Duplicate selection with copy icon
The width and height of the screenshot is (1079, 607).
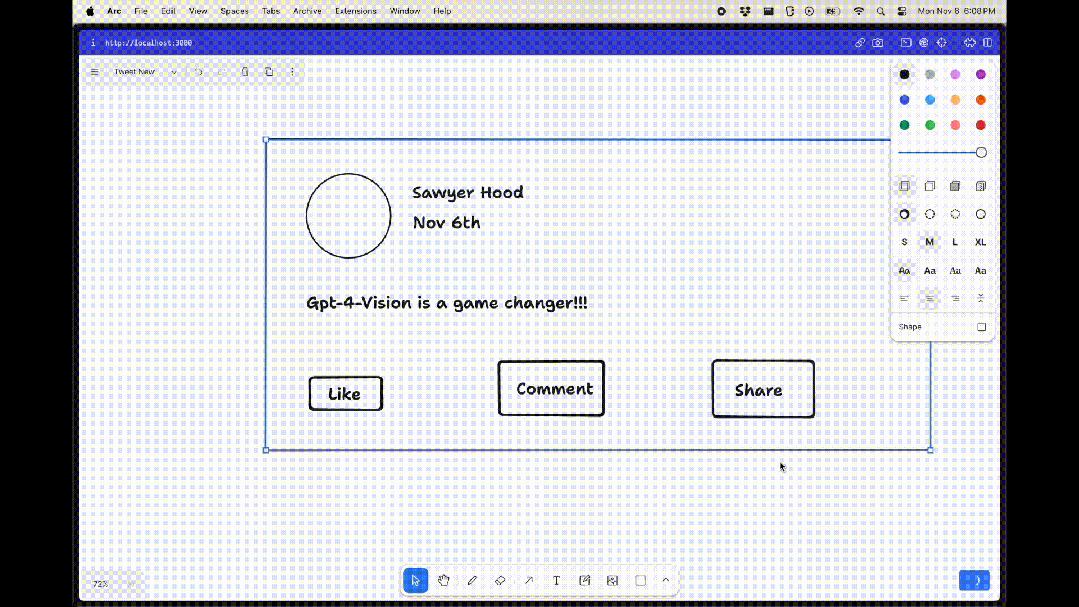pos(269,72)
